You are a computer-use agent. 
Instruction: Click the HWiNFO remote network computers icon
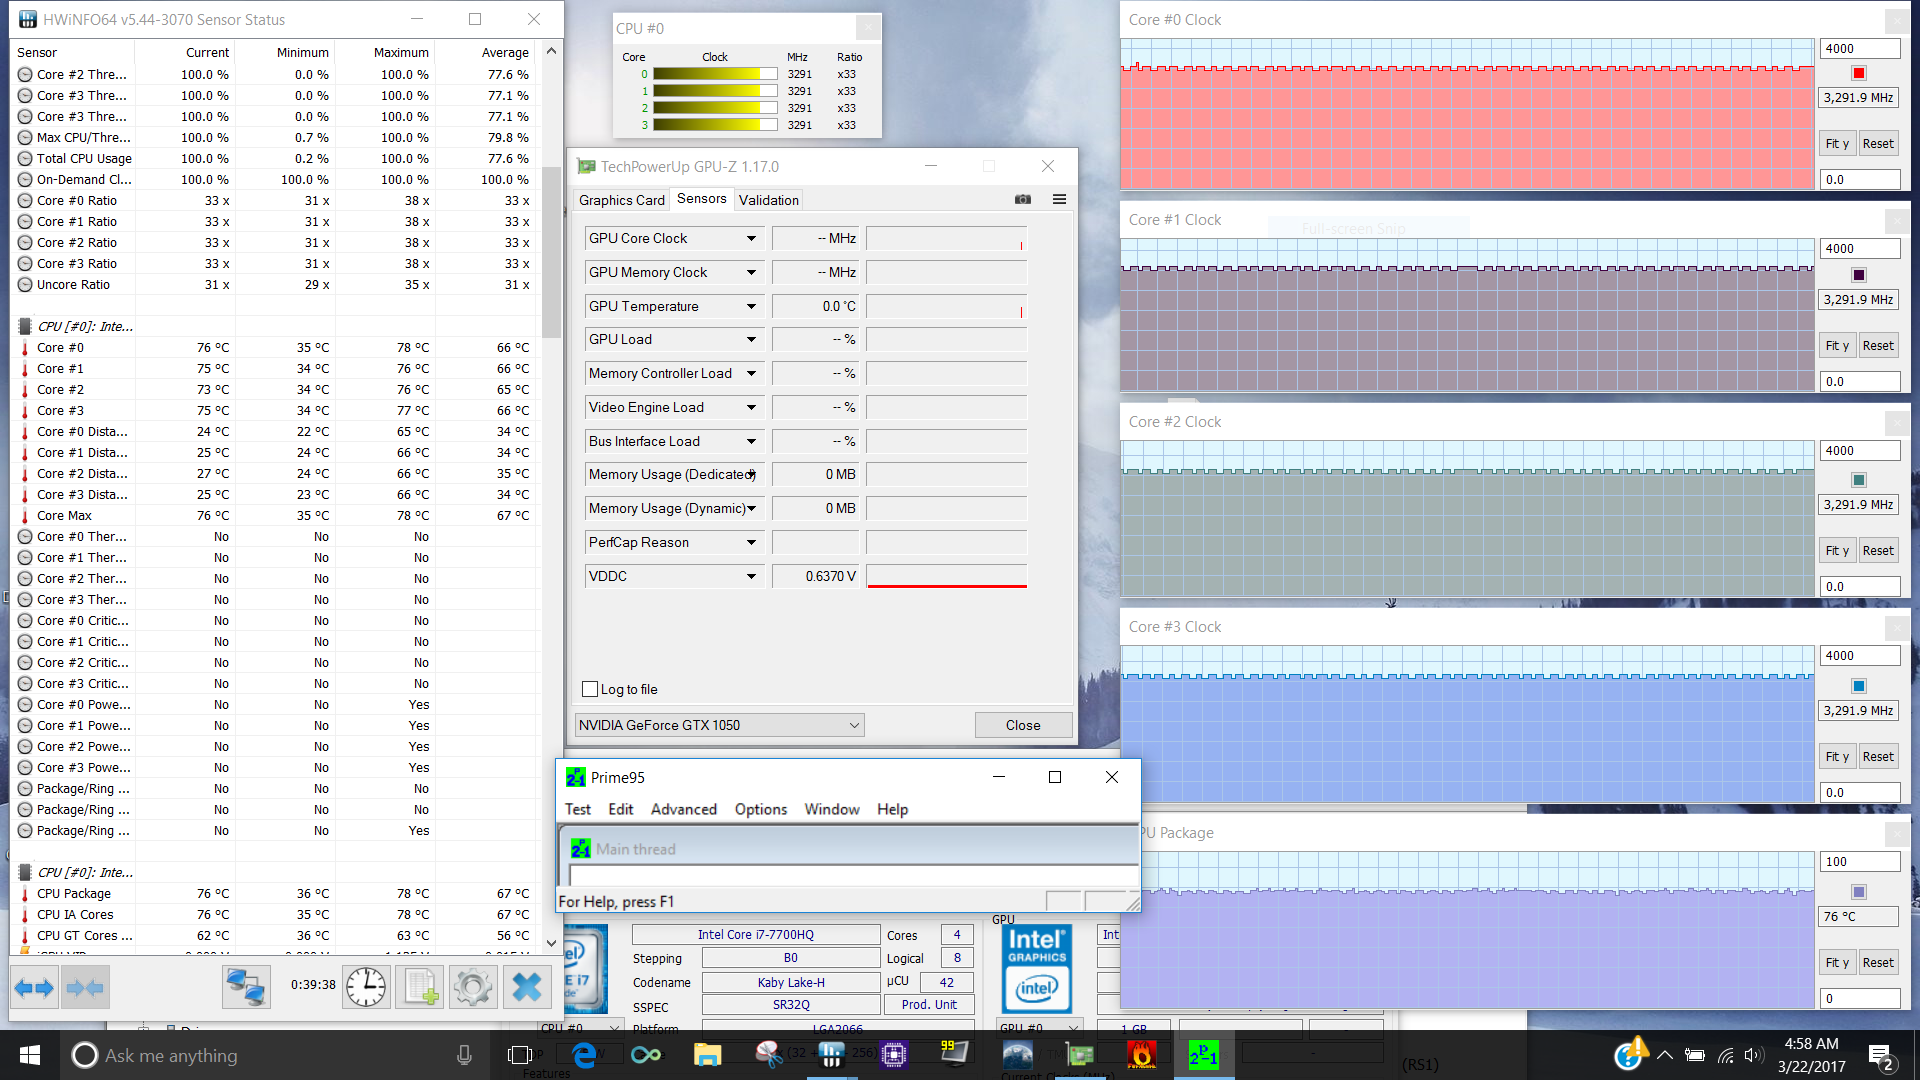(x=245, y=988)
